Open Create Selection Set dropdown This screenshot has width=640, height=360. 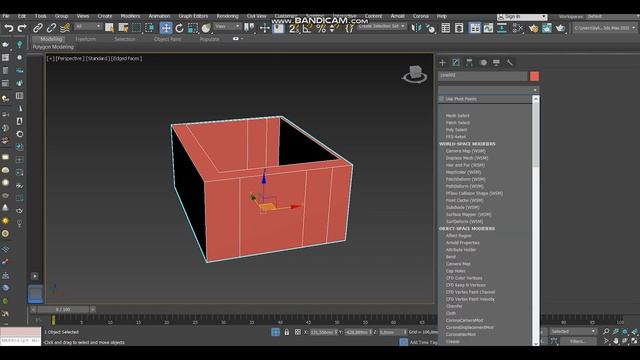382,27
